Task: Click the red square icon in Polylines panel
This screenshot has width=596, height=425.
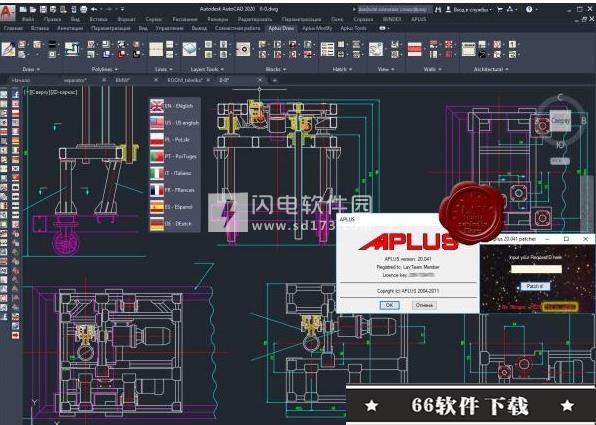Action: [121, 55]
